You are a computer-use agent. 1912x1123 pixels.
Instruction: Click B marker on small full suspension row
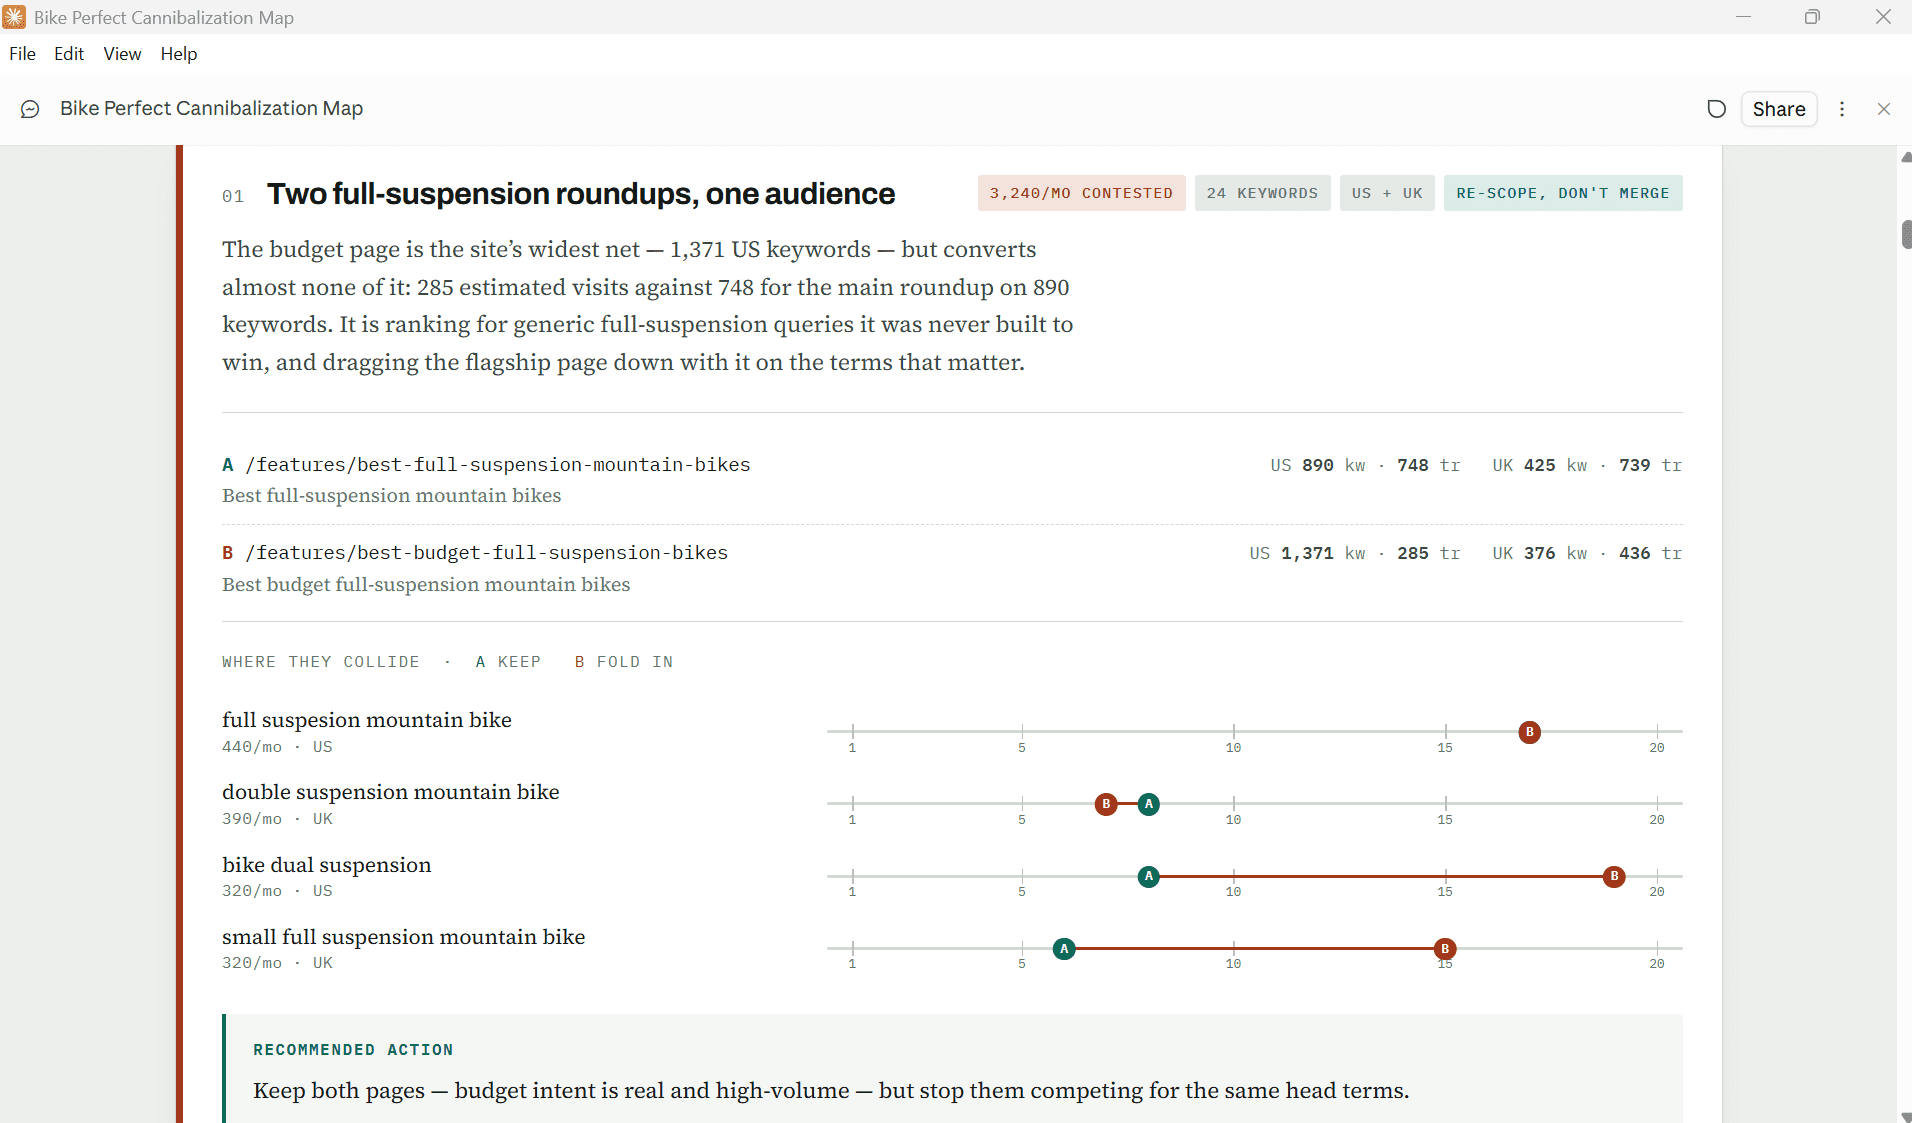pos(1444,948)
